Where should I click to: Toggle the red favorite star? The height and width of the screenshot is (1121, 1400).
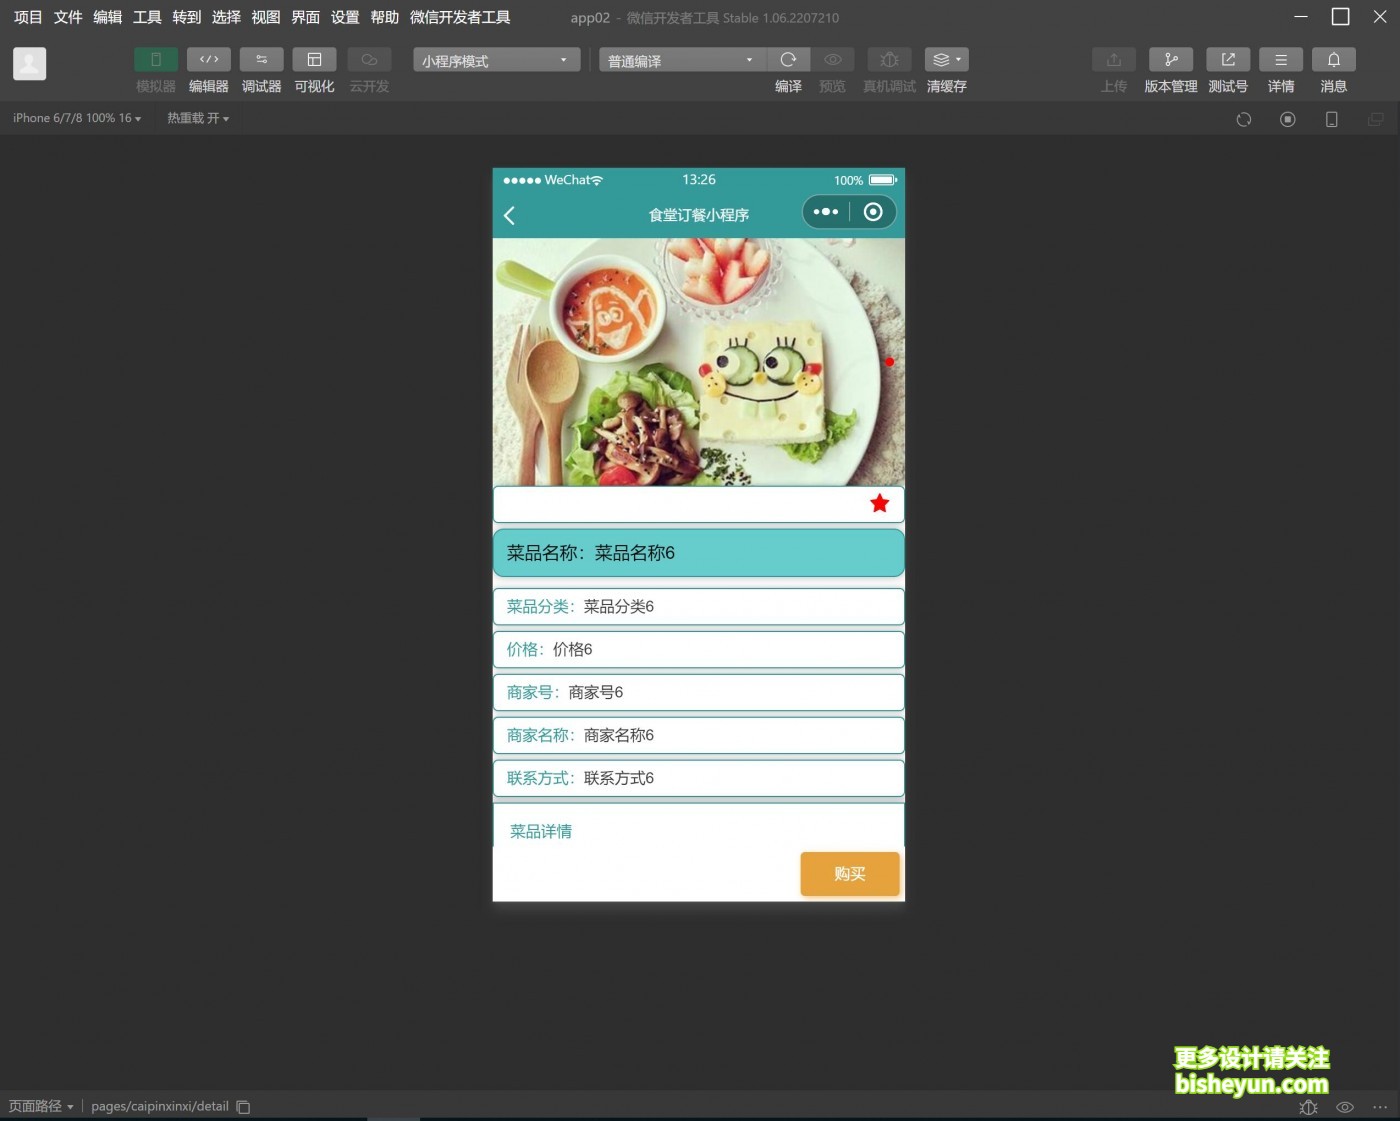(880, 503)
